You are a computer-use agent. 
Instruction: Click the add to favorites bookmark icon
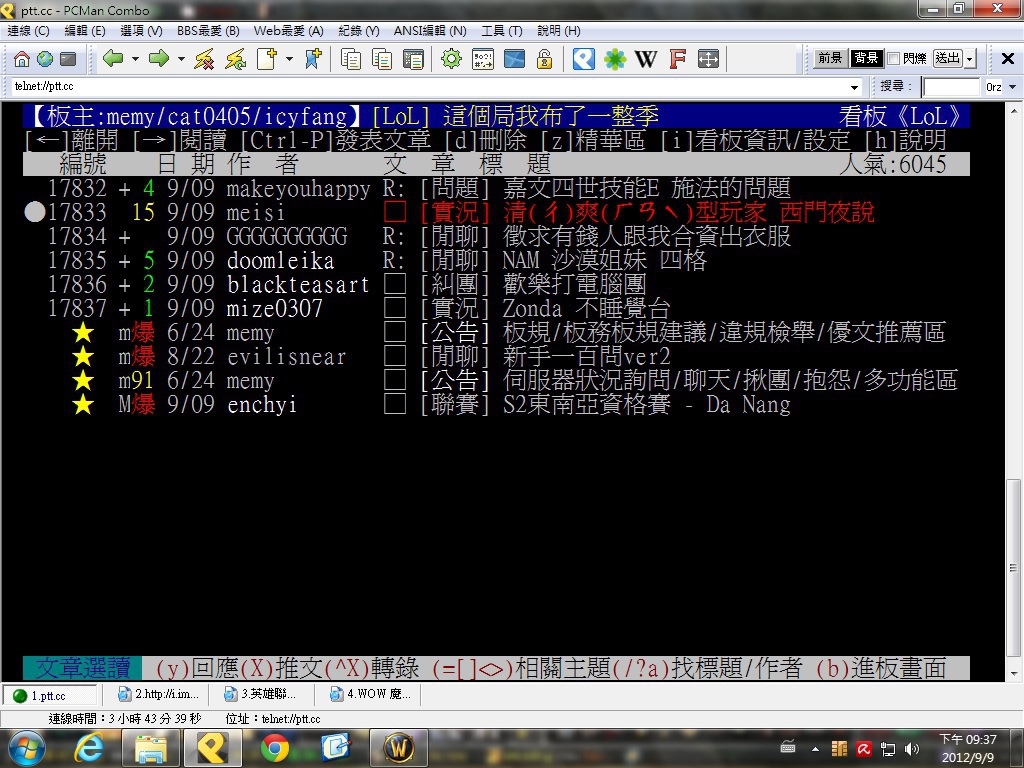313,59
